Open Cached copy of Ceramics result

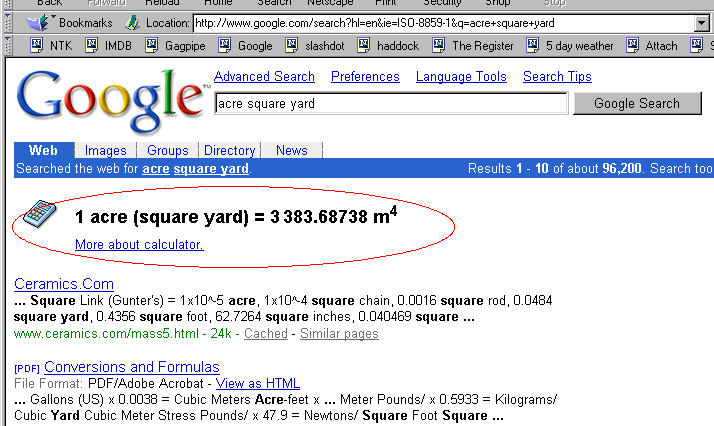click(x=266, y=334)
